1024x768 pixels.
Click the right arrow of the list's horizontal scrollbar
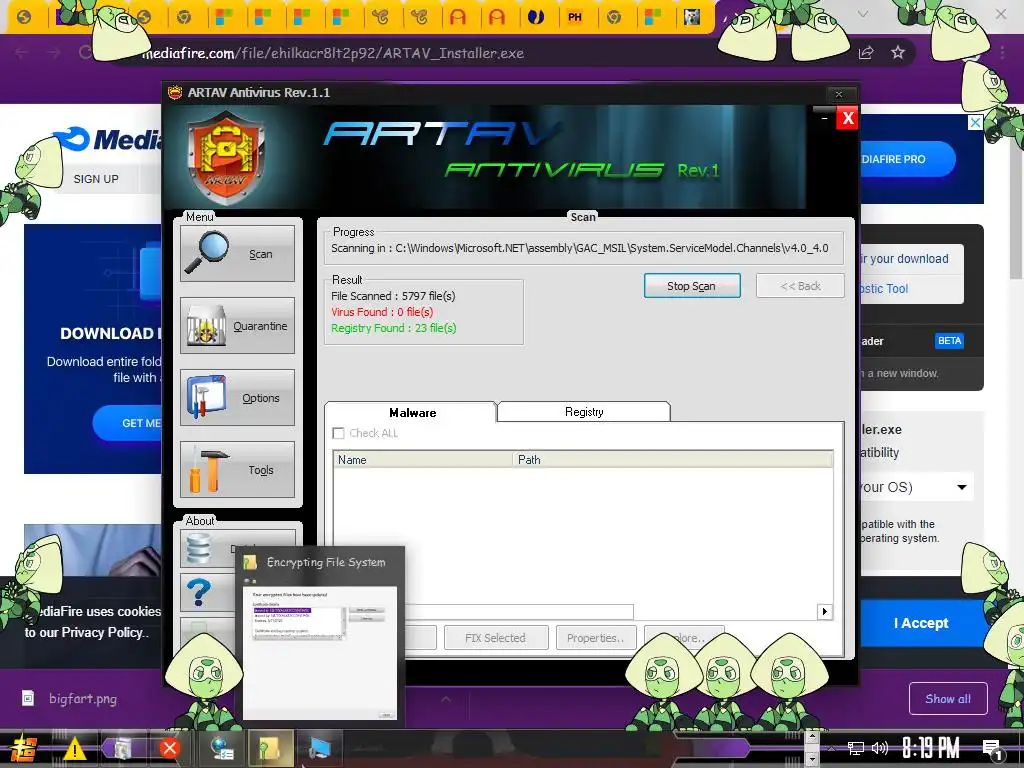(x=824, y=611)
